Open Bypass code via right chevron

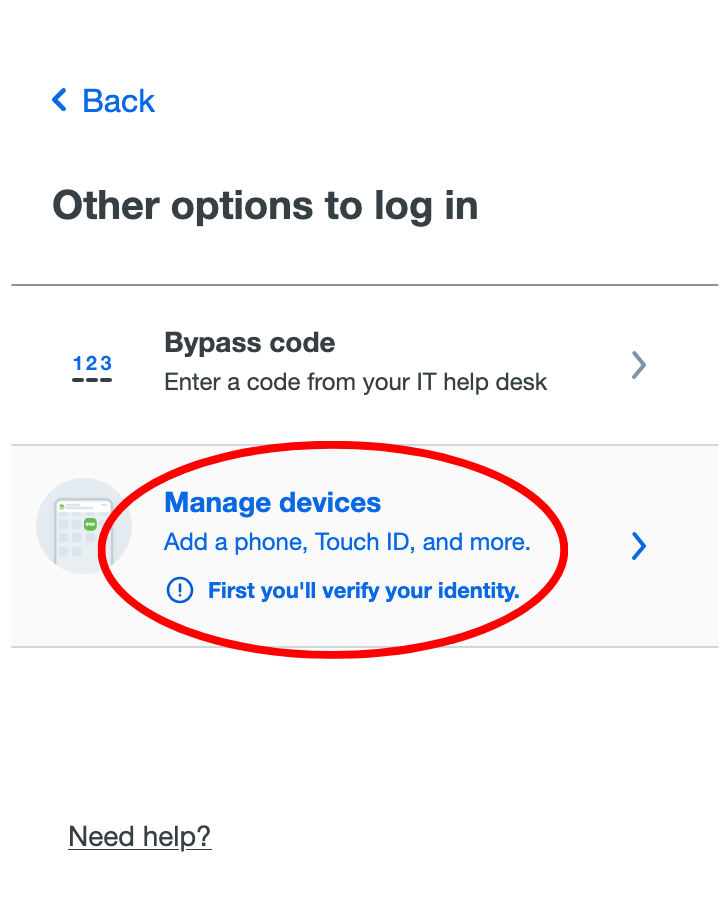pyautogui.click(x=638, y=365)
